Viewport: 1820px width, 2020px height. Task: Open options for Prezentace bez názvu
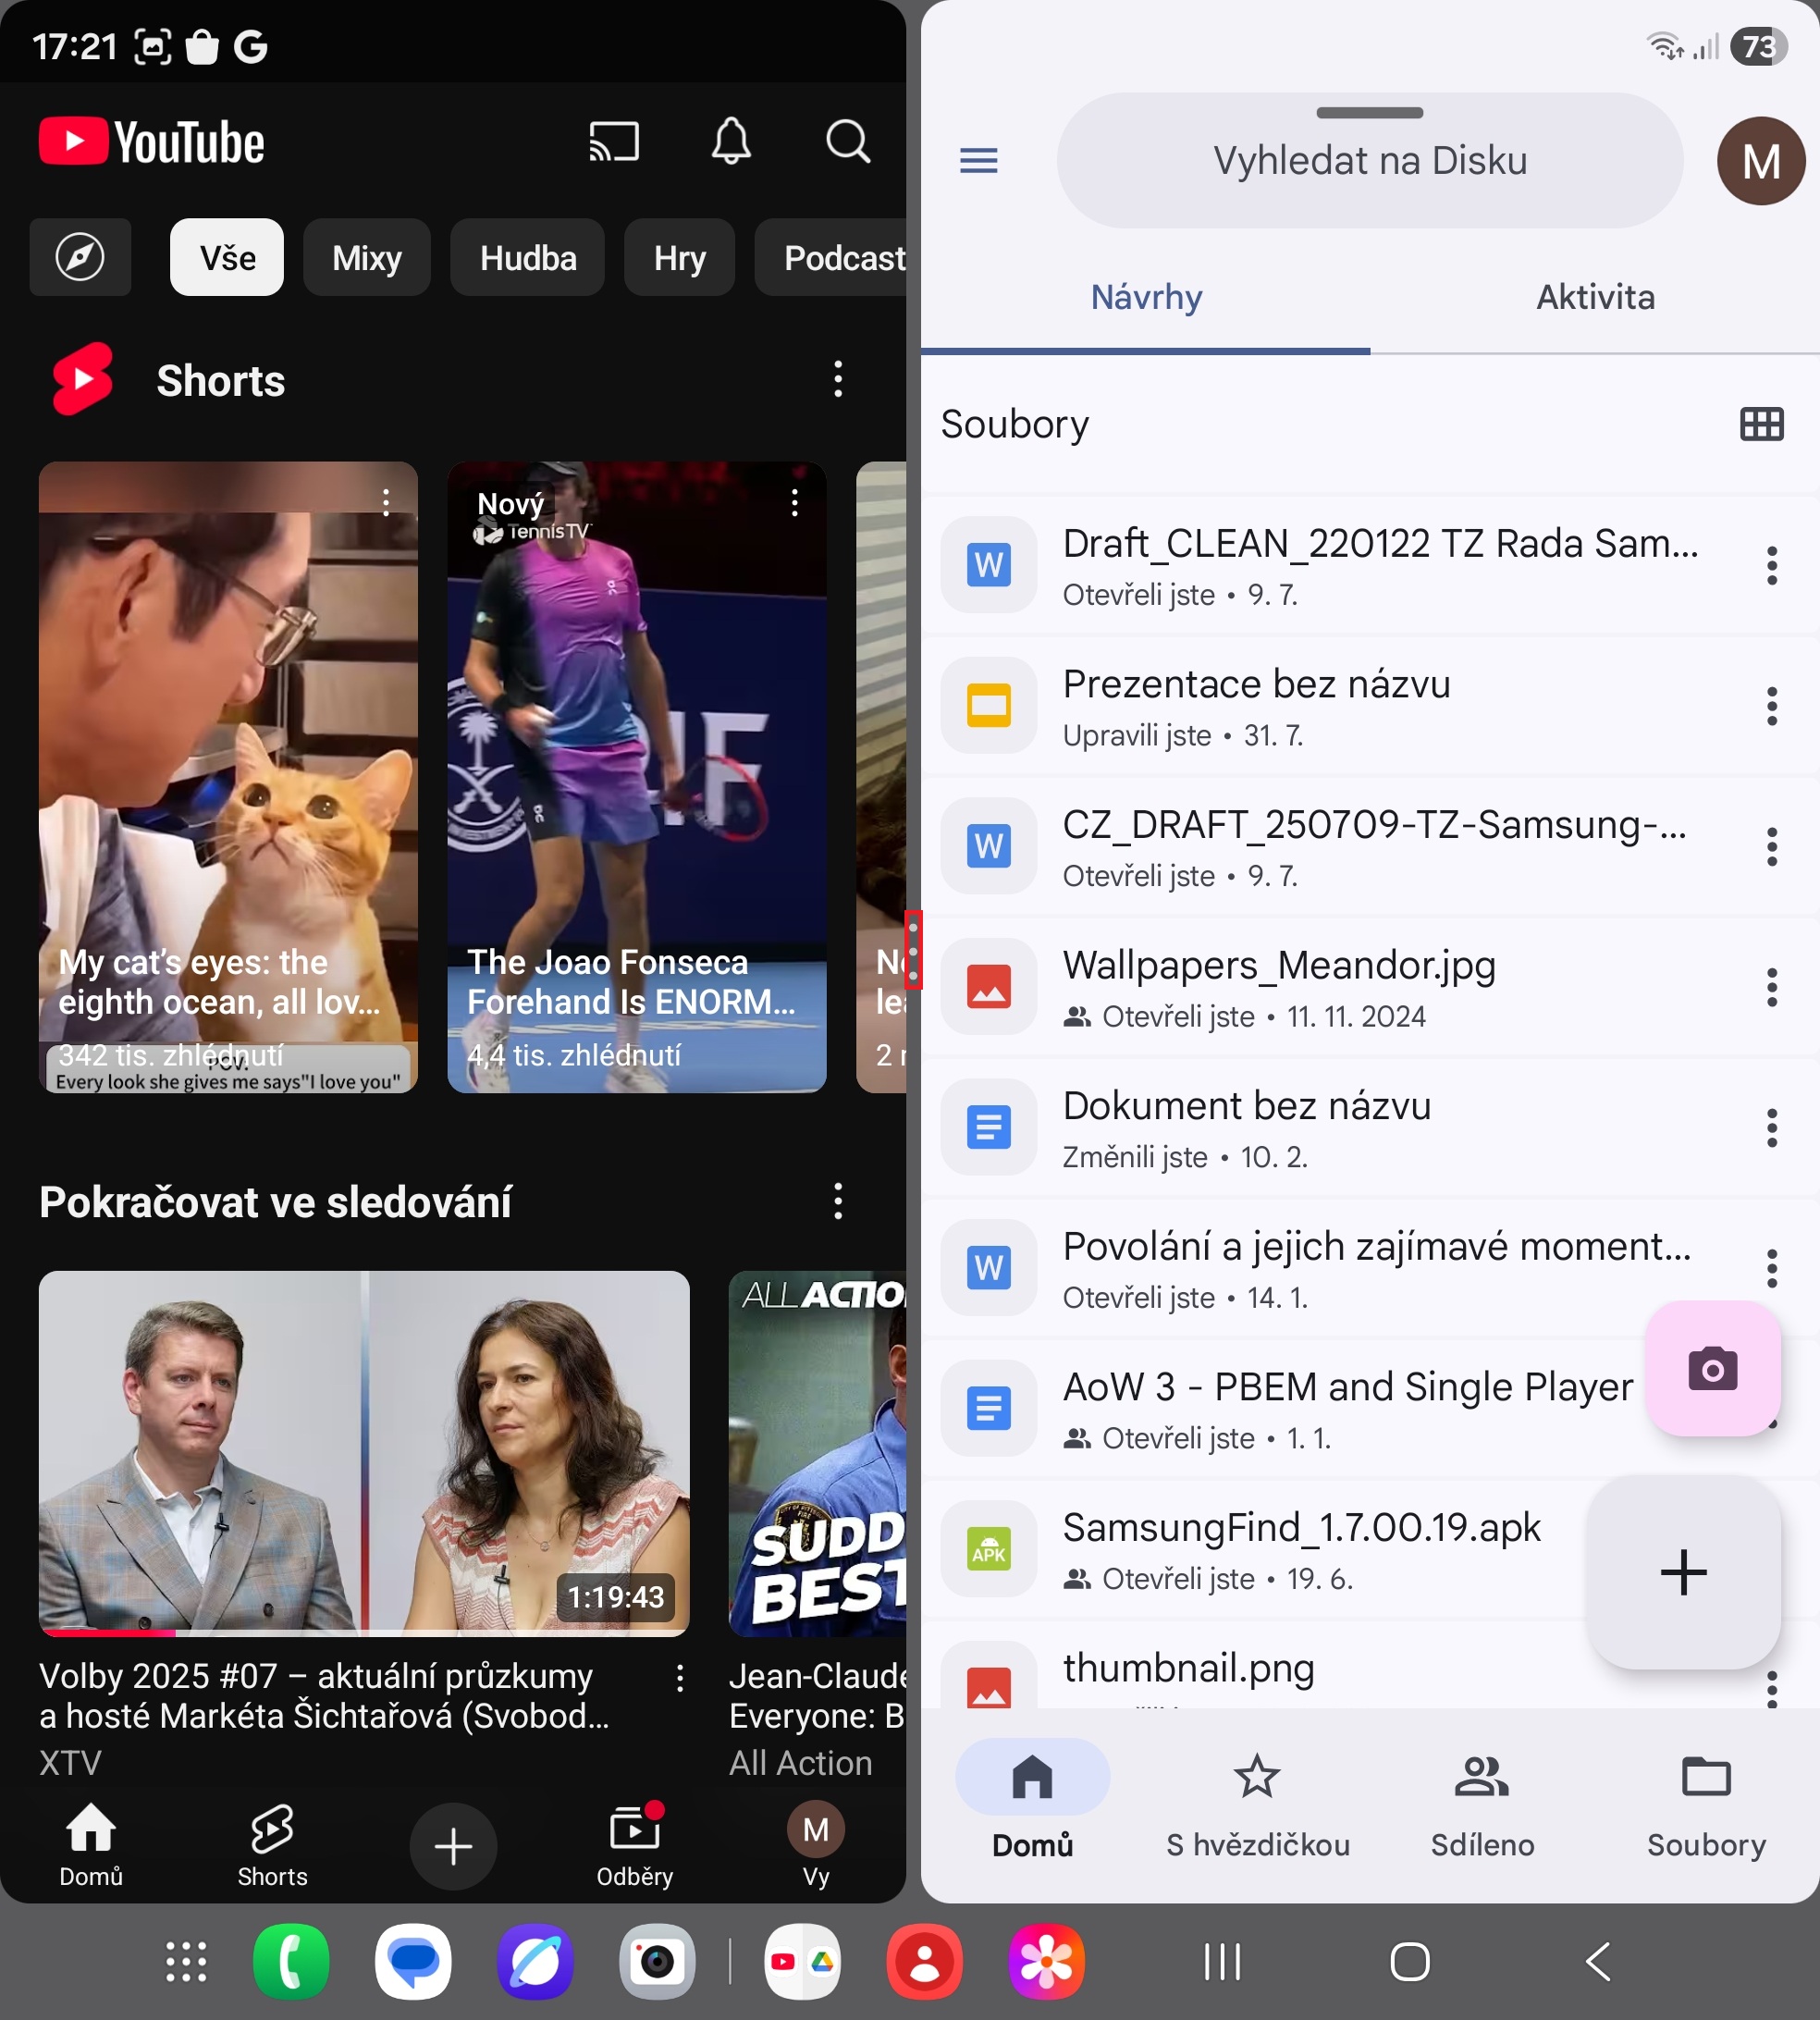(x=1771, y=706)
